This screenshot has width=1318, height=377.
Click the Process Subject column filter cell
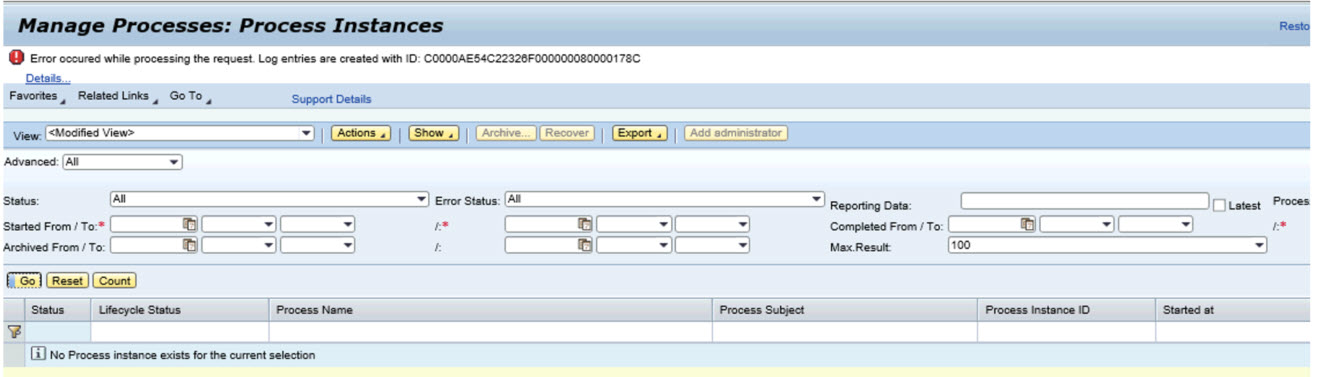pyautogui.click(x=845, y=332)
